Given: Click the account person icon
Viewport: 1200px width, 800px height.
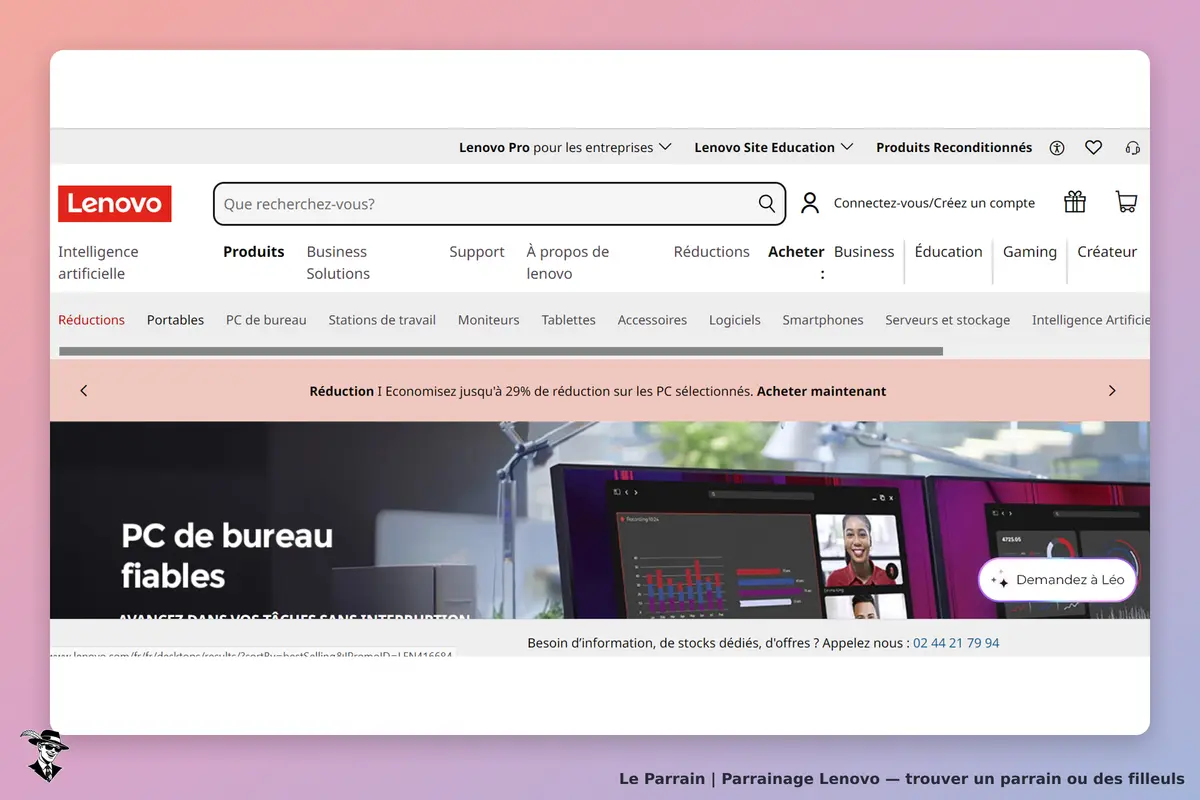Looking at the screenshot, I should 810,203.
